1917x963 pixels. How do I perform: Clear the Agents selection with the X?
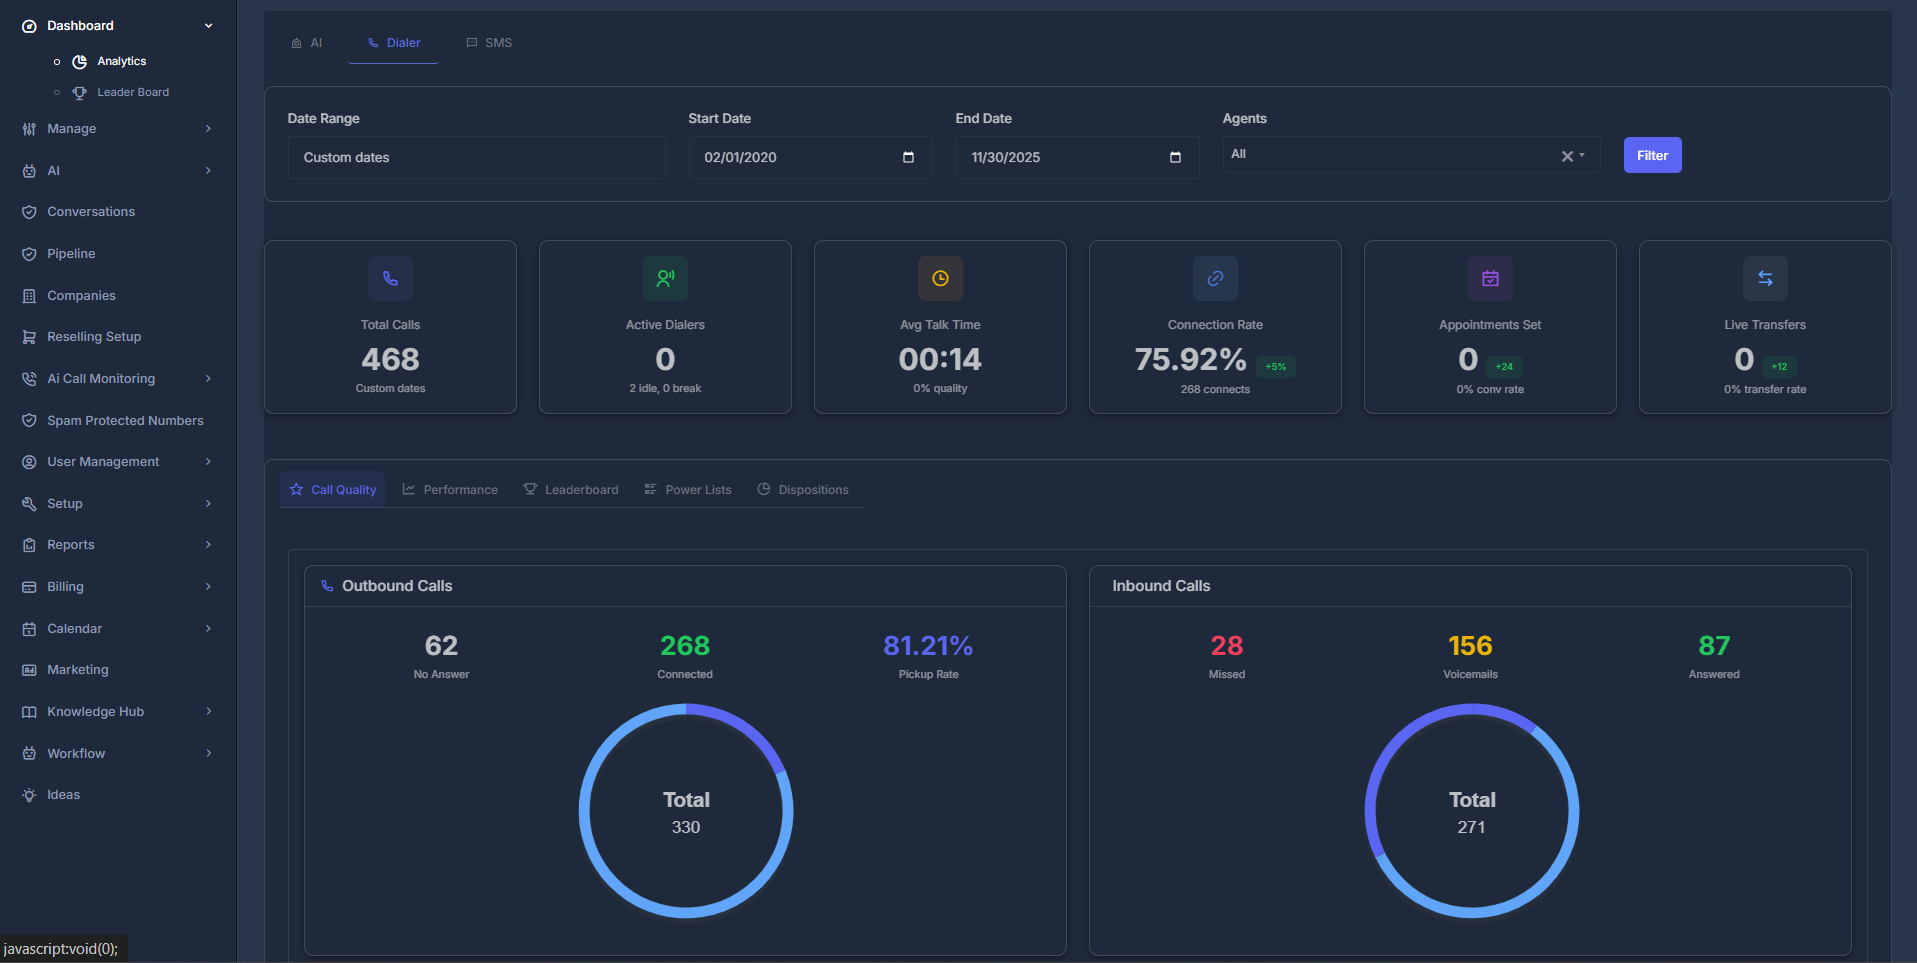click(1565, 155)
